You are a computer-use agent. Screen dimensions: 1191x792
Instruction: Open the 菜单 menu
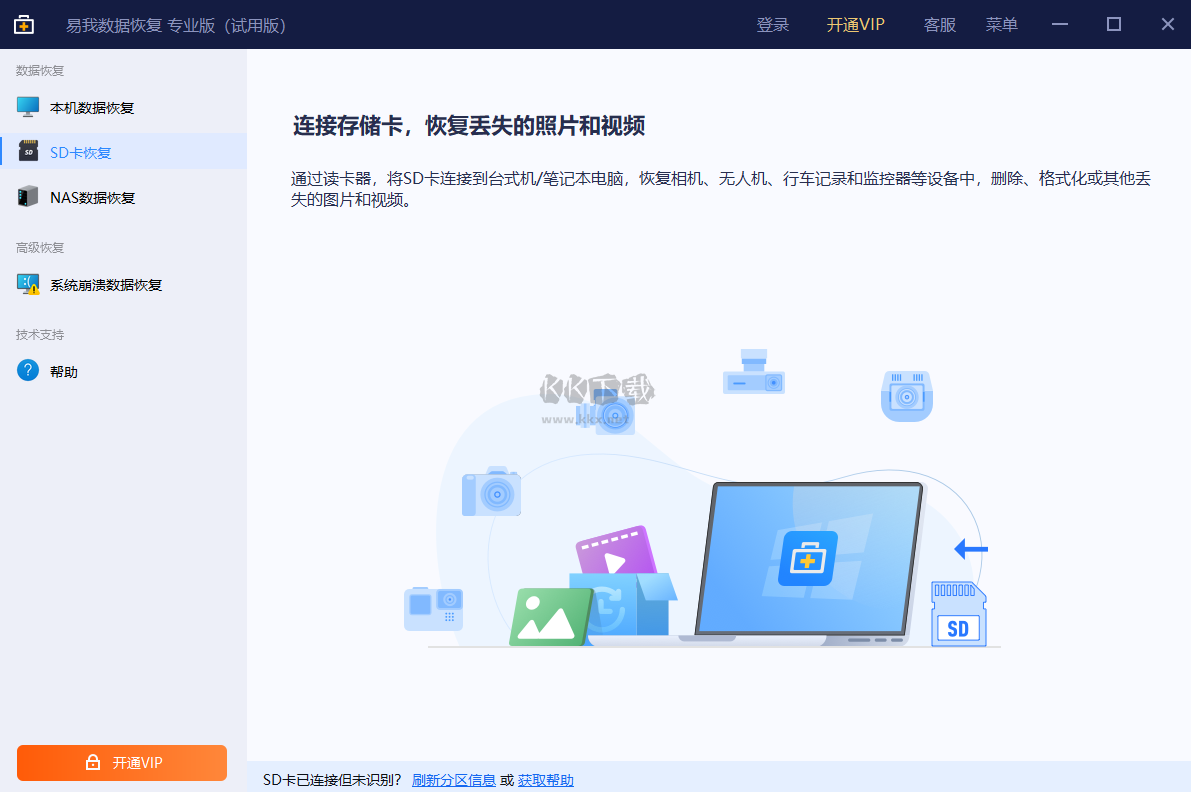click(x=1001, y=25)
